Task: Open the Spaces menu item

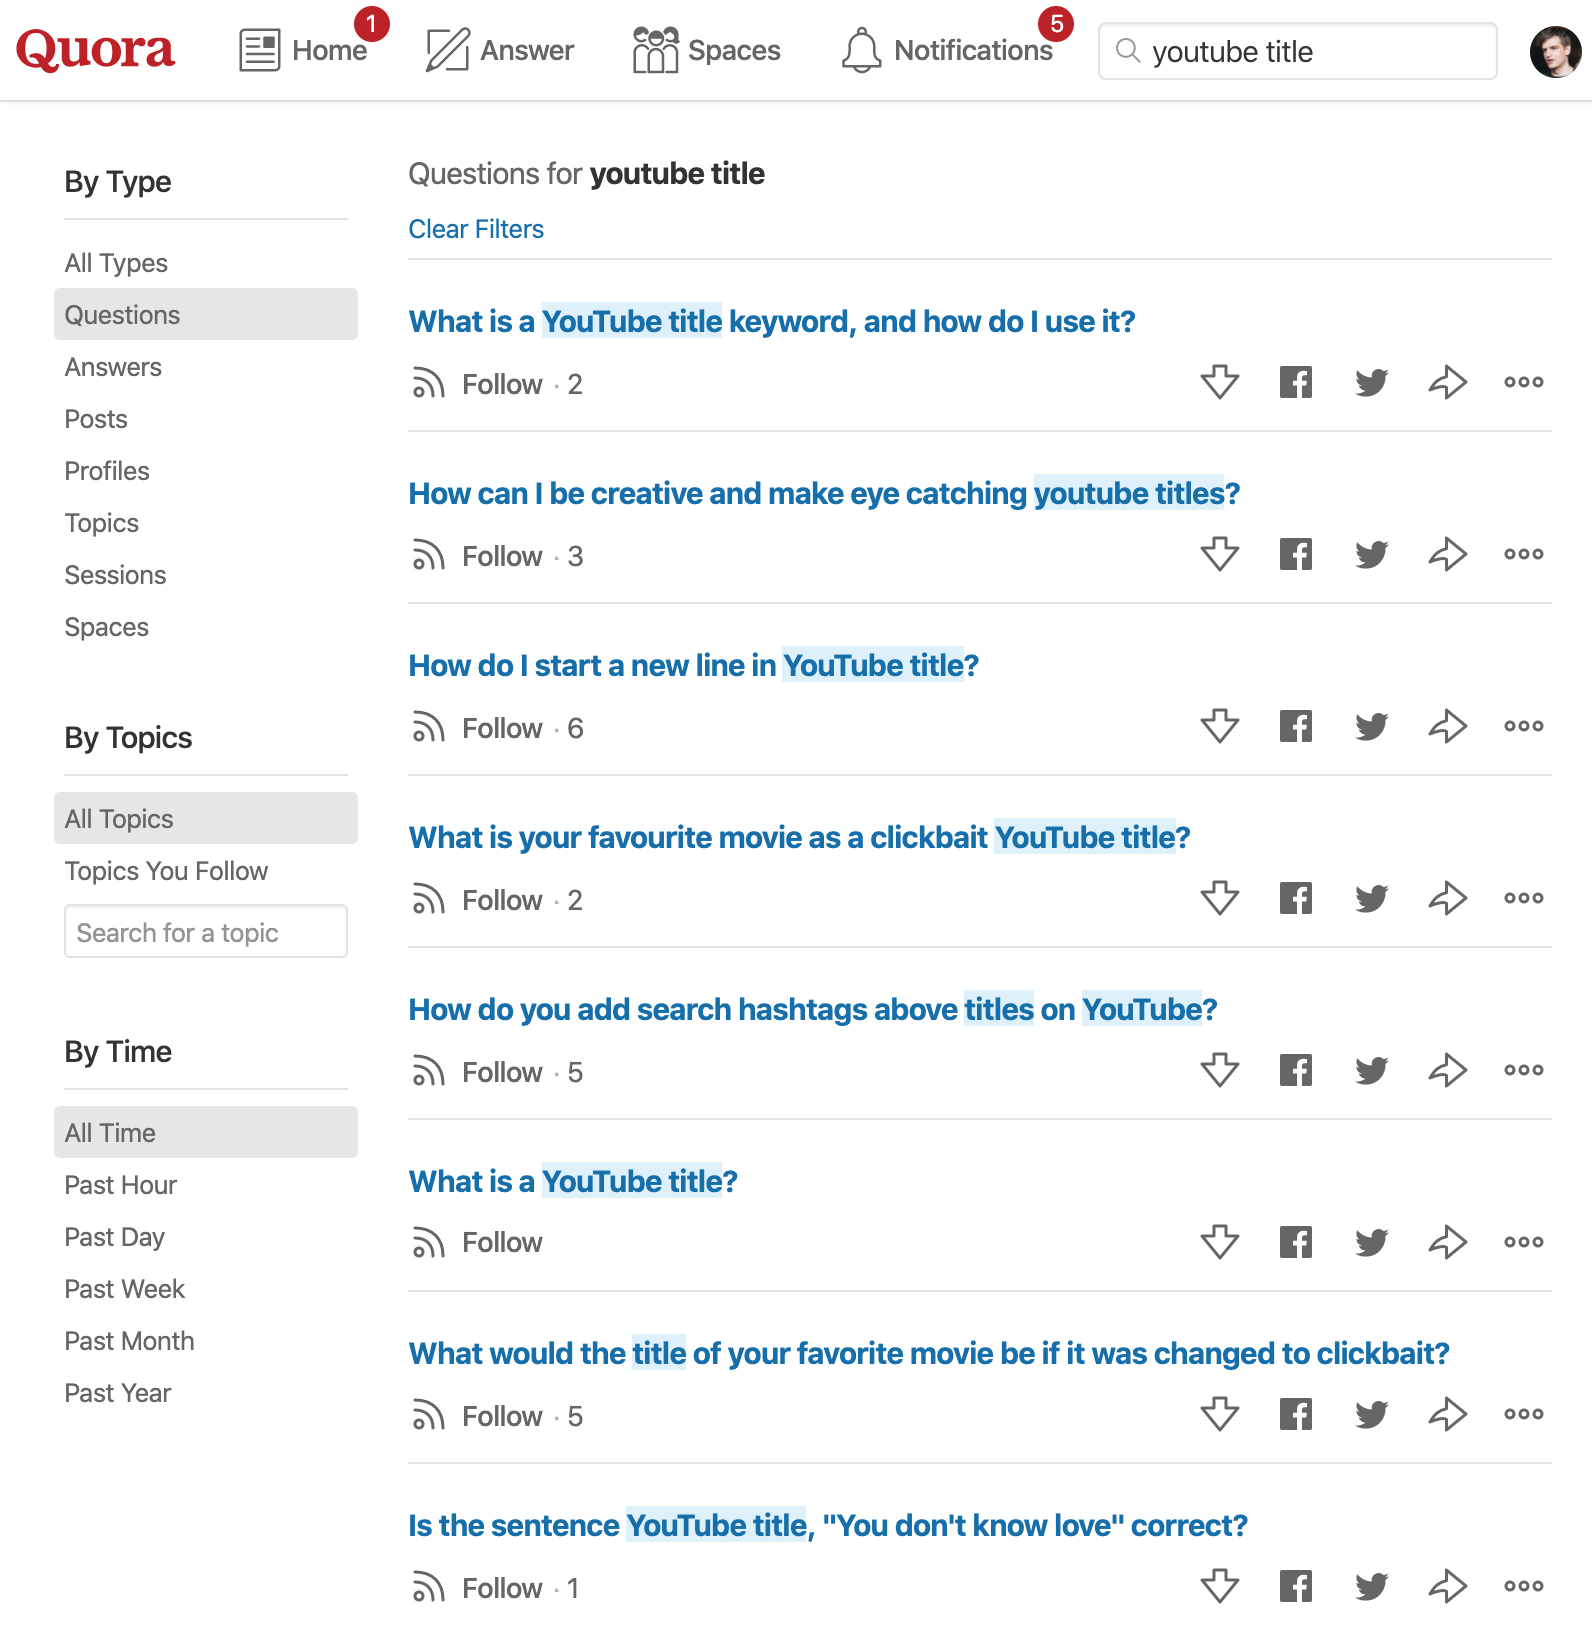Action: pos(706,49)
